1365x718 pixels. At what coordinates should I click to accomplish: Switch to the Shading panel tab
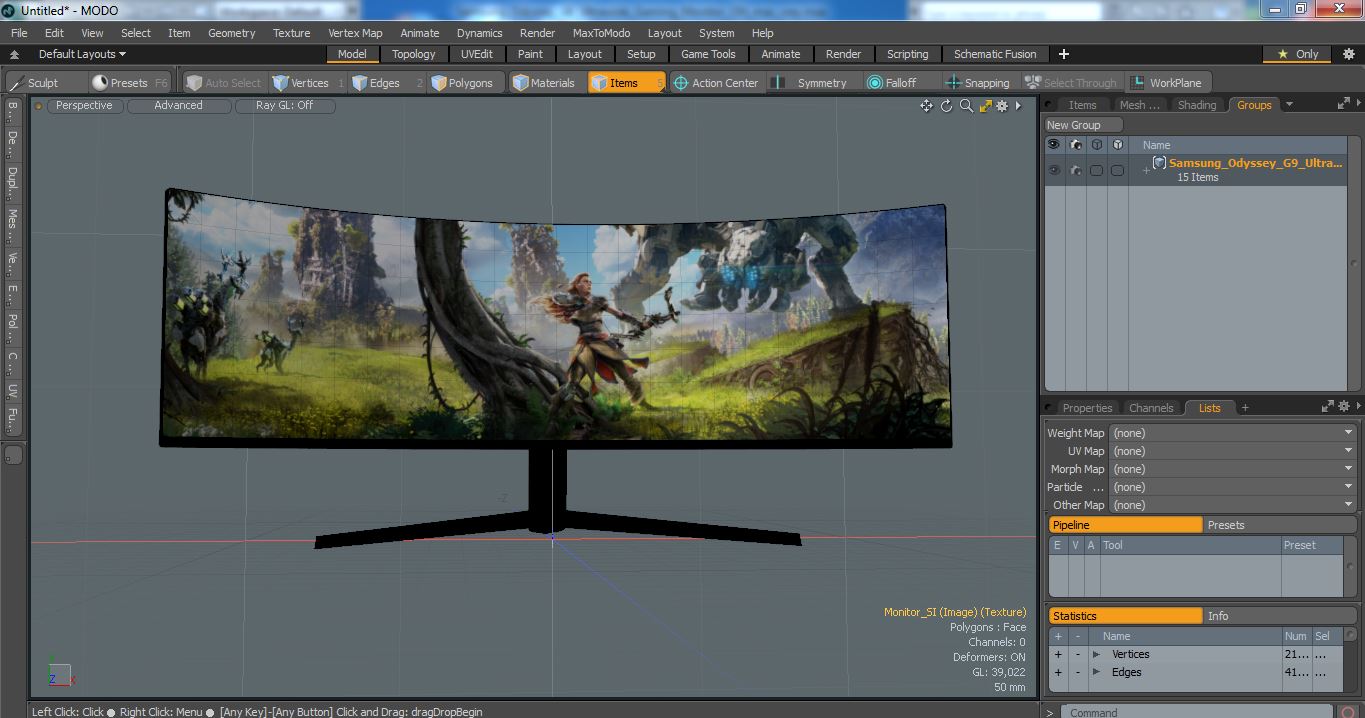pyautogui.click(x=1197, y=104)
